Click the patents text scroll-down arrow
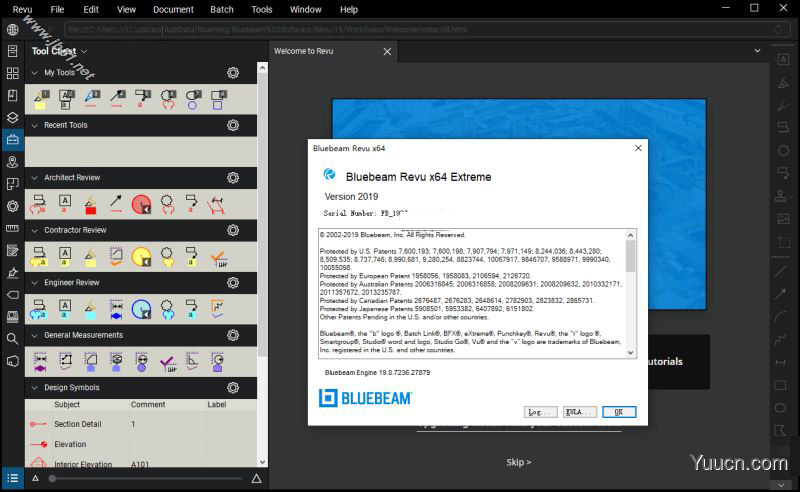The height and width of the screenshot is (492, 800). [x=631, y=353]
